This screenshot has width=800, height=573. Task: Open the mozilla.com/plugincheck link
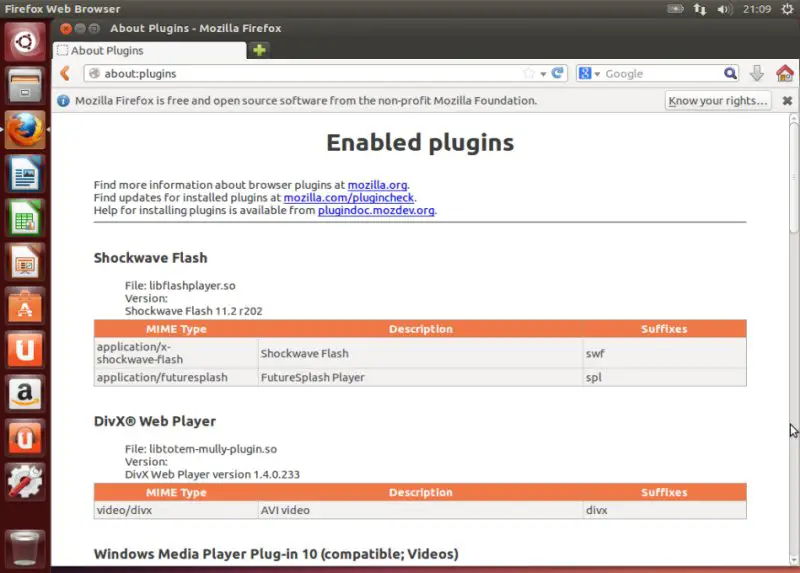coord(348,197)
